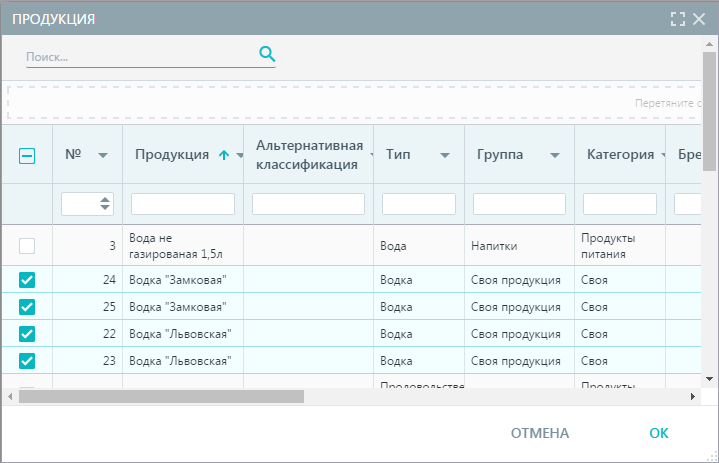
Task: Click the vertical scrollbar down arrow
Action: tap(709, 379)
